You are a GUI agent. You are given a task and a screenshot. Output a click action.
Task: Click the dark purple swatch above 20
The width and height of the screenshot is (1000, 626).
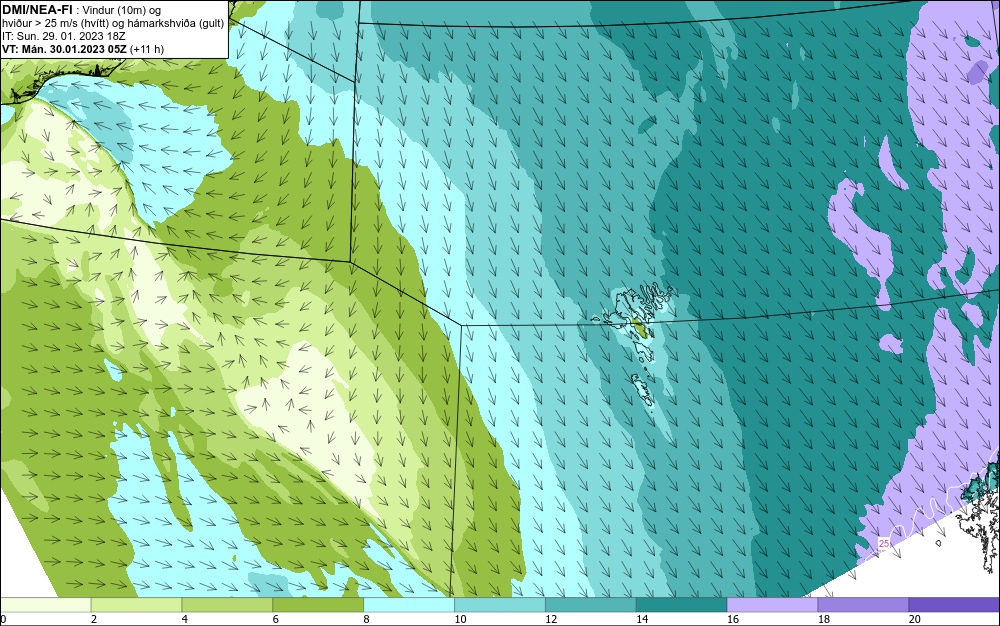click(x=954, y=605)
